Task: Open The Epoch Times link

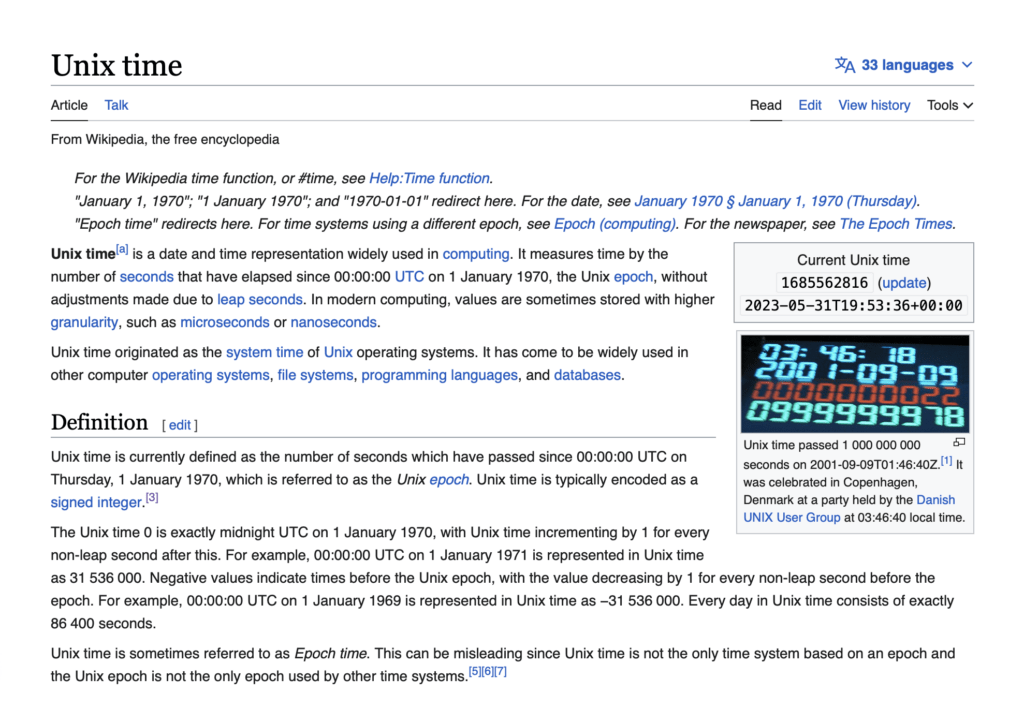Action: point(896,224)
